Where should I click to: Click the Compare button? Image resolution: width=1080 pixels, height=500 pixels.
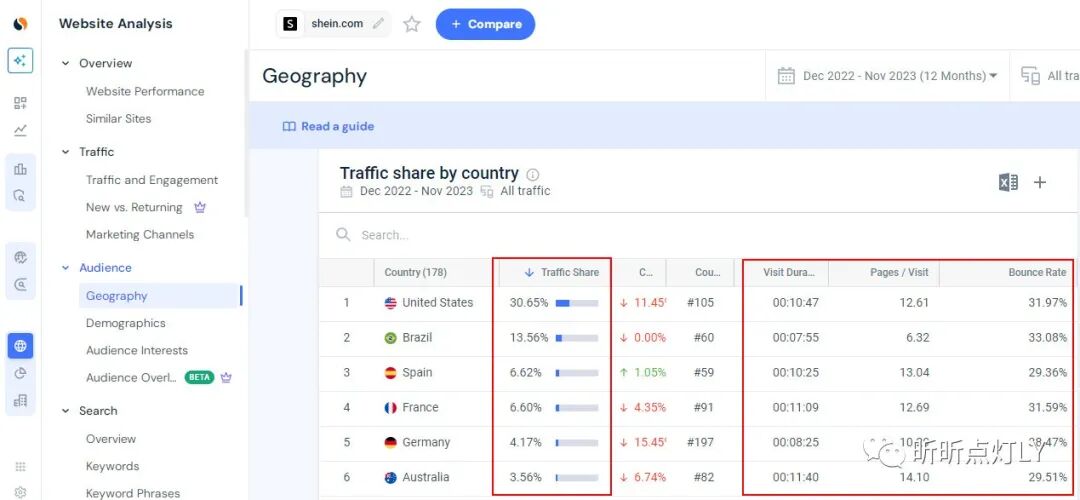(x=485, y=24)
